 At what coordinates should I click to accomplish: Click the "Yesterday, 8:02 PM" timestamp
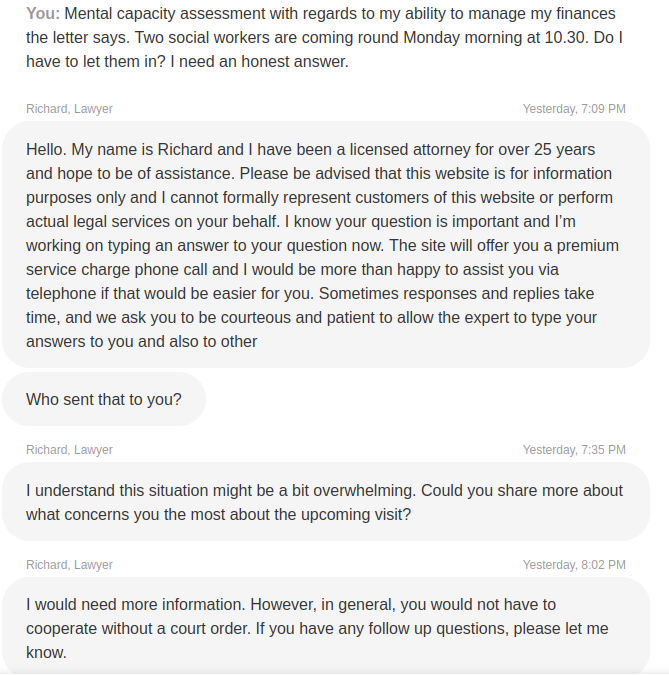pos(574,565)
